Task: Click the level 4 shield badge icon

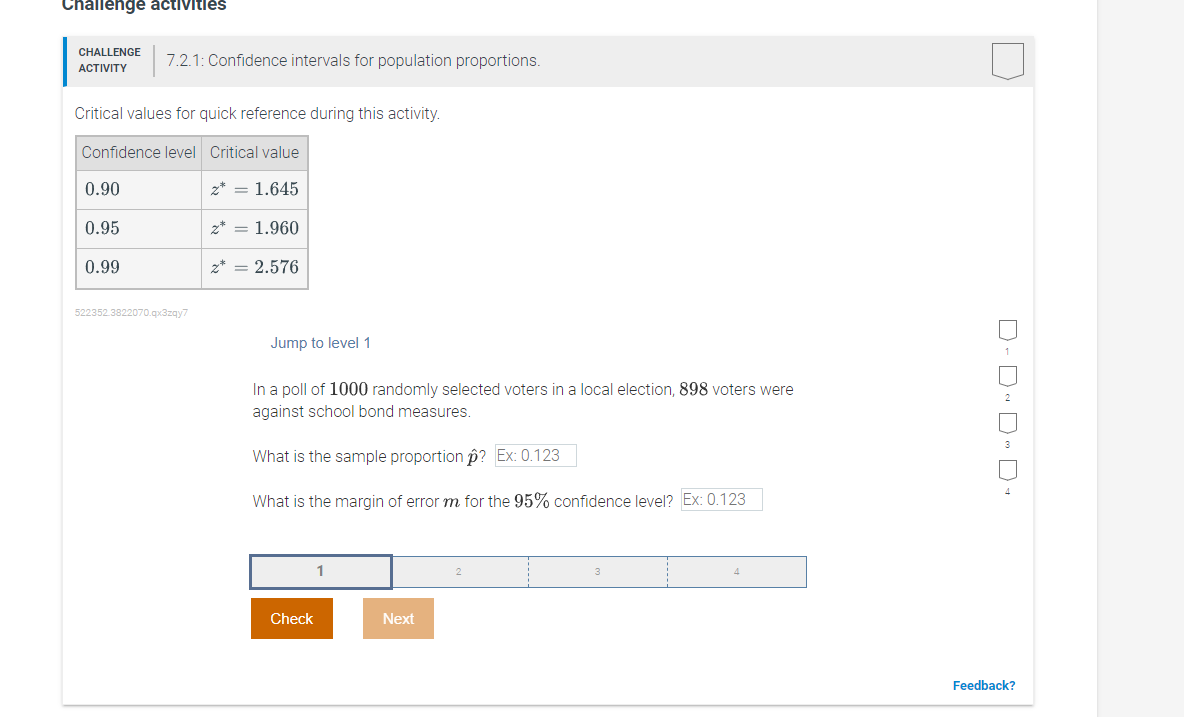Action: [x=1007, y=469]
